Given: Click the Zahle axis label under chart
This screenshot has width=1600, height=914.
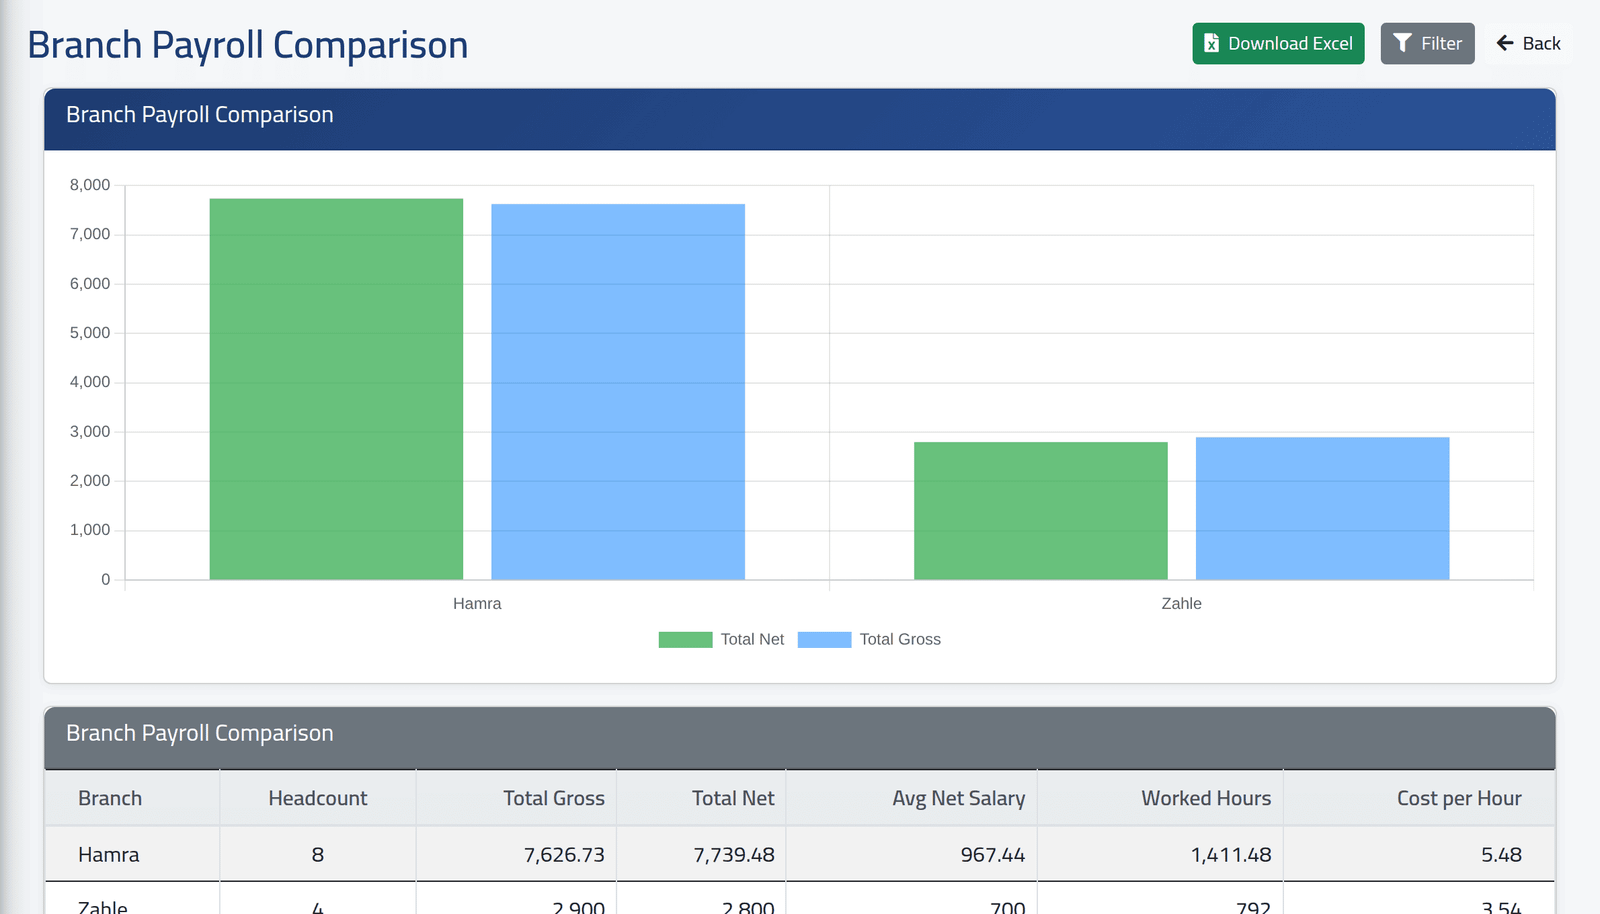Looking at the screenshot, I should pos(1181,604).
